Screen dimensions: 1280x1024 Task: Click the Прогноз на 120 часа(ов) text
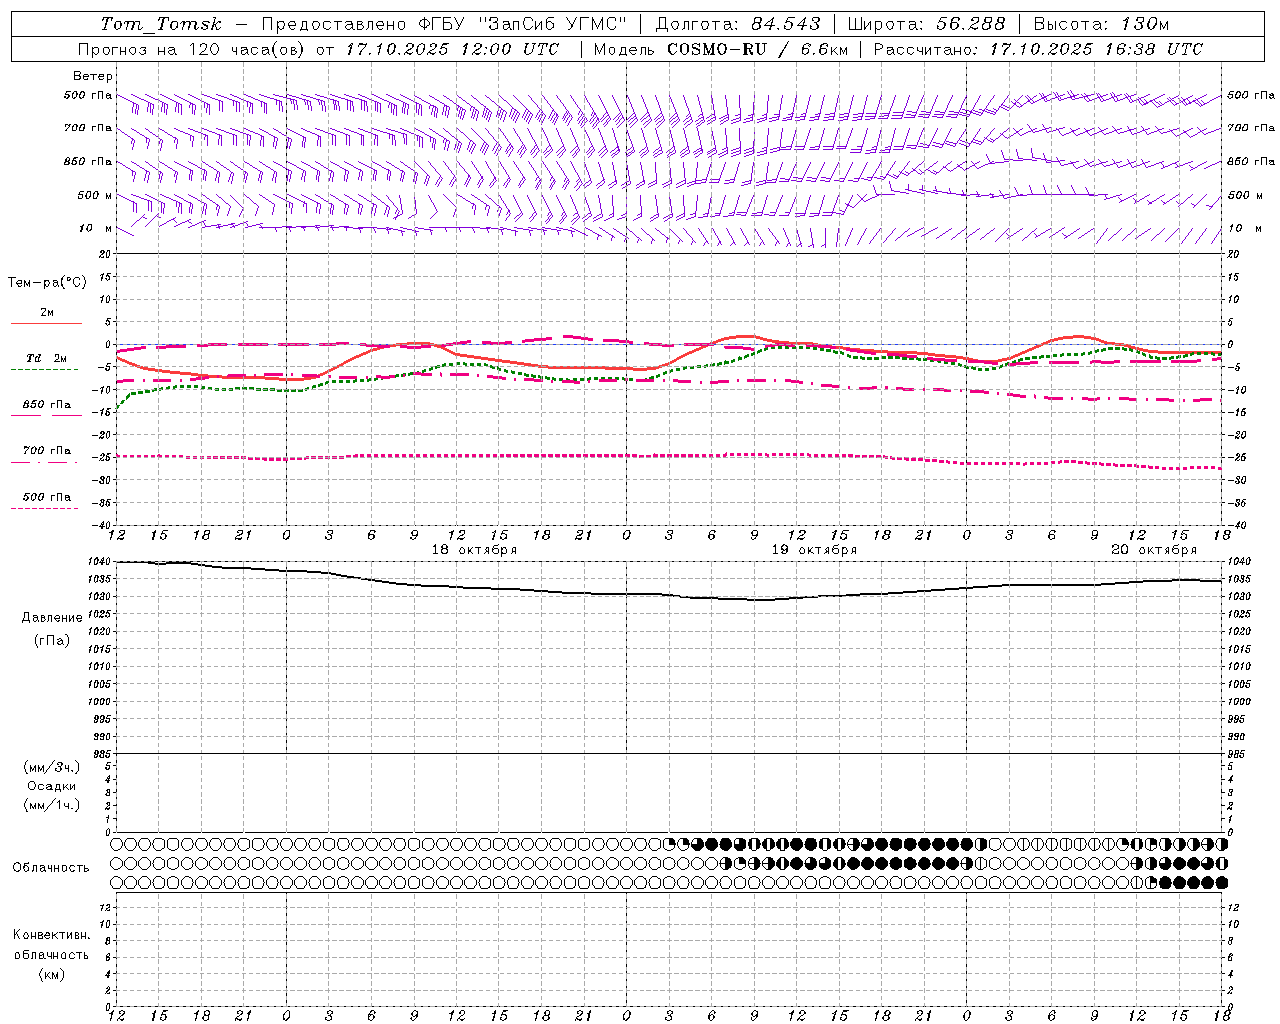tap(191, 49)
